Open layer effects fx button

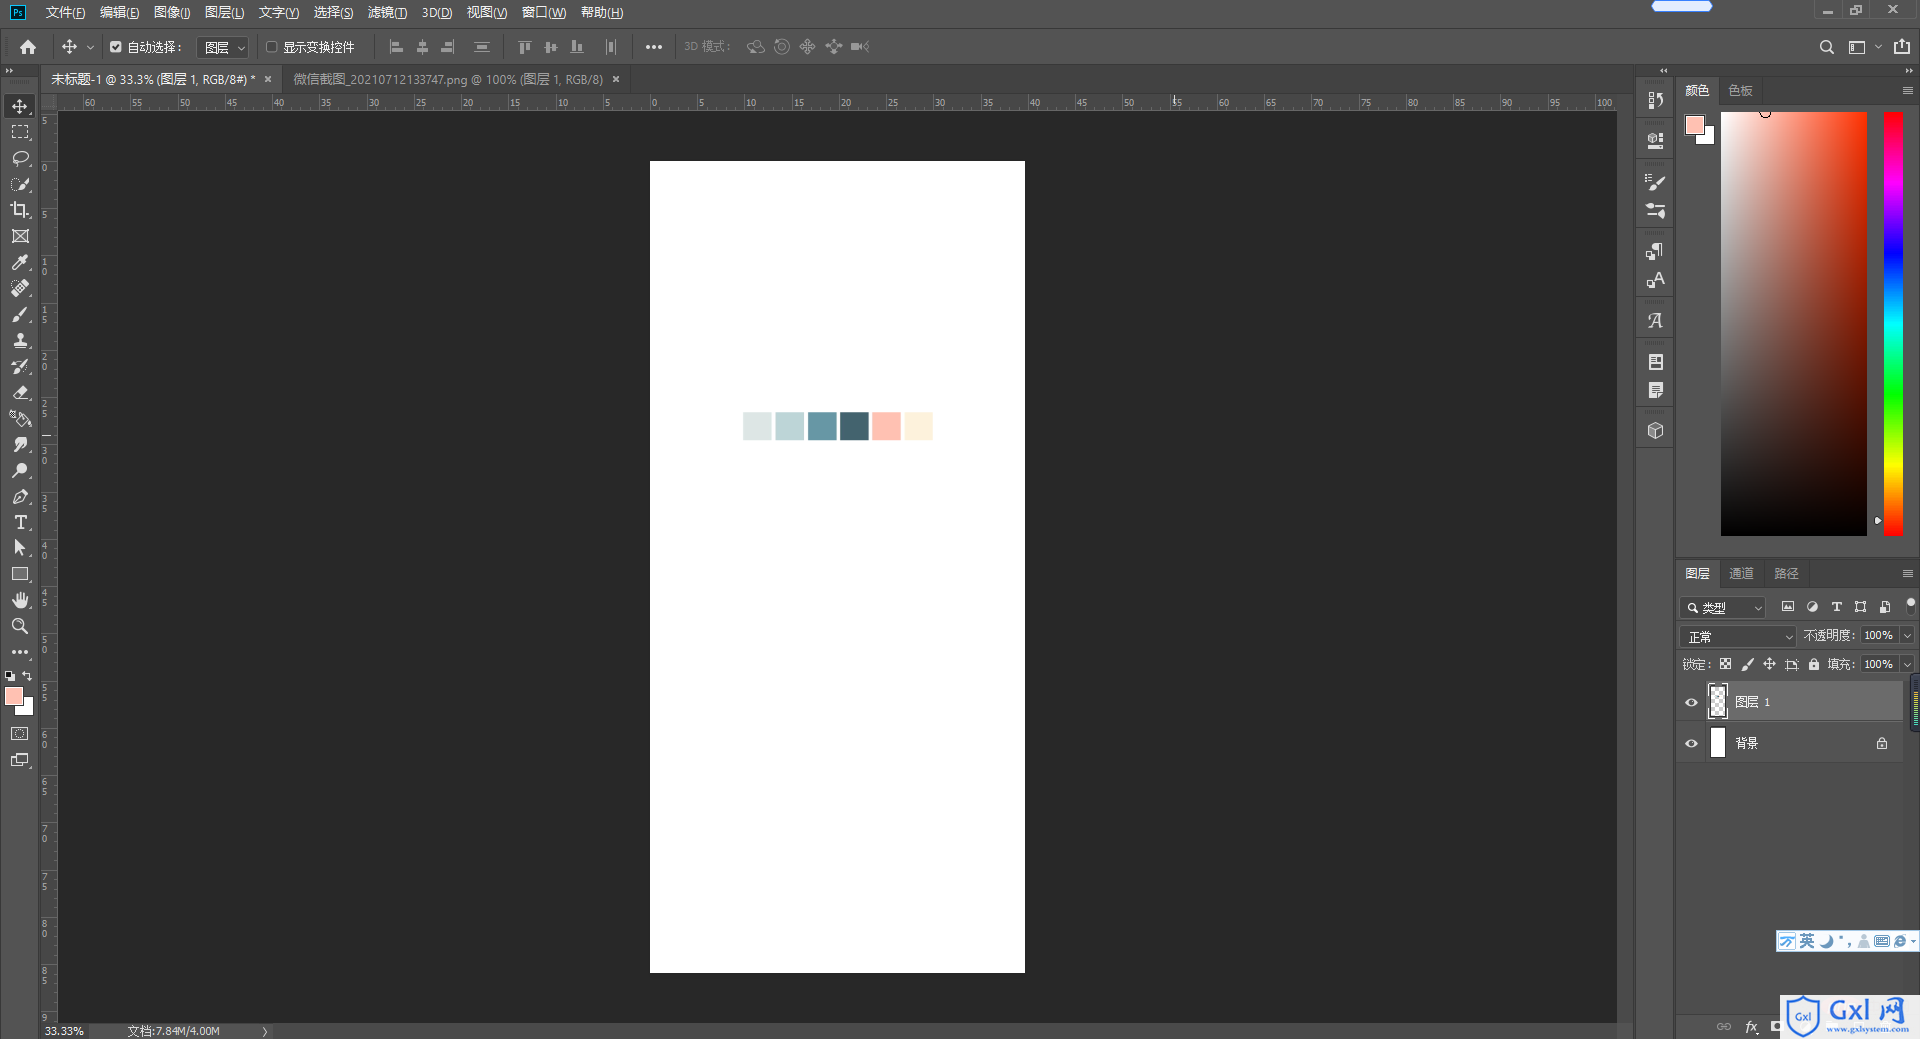[x=1751, y=1027]
